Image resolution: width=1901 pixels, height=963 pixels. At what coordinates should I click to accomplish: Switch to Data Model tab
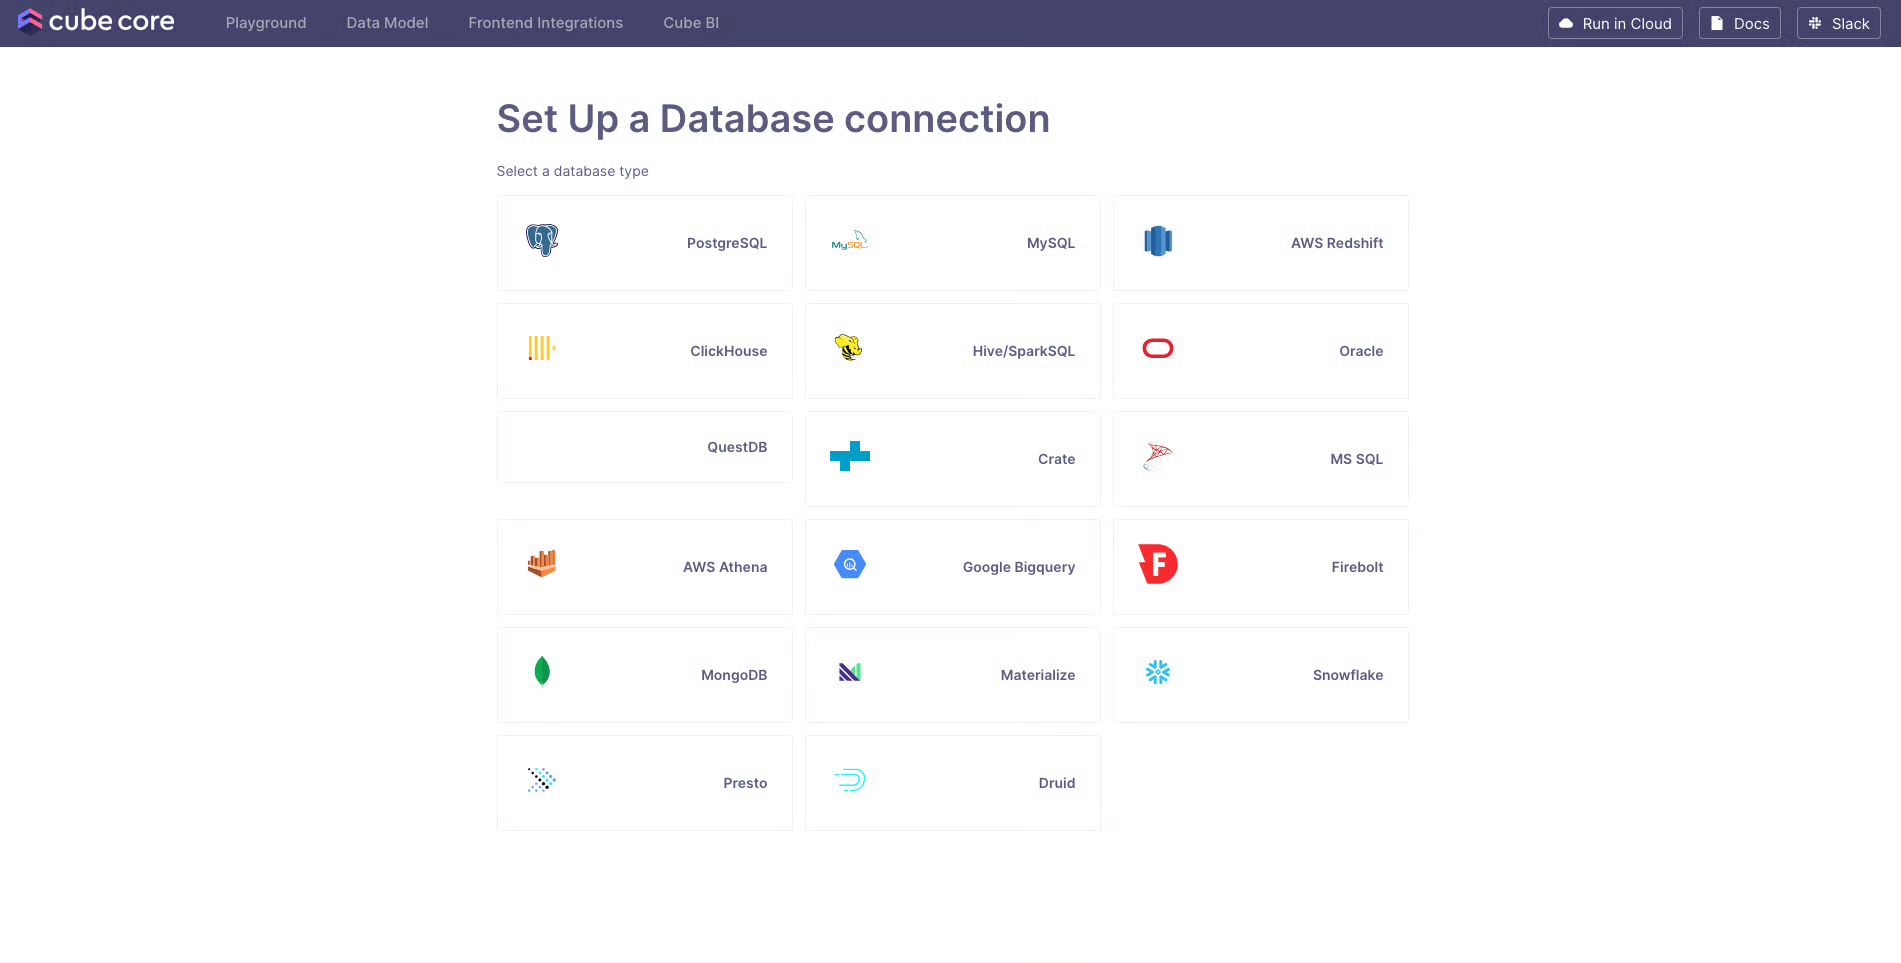point(387,23)
